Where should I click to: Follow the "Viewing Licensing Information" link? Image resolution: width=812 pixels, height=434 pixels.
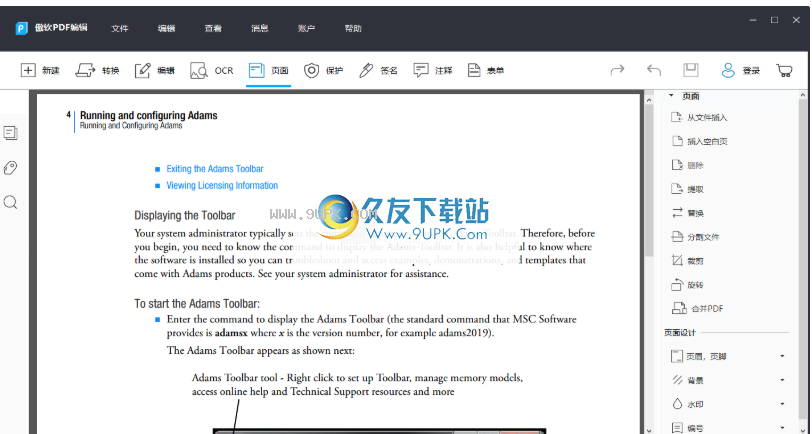pyautogui.click(x=222, y=185)
